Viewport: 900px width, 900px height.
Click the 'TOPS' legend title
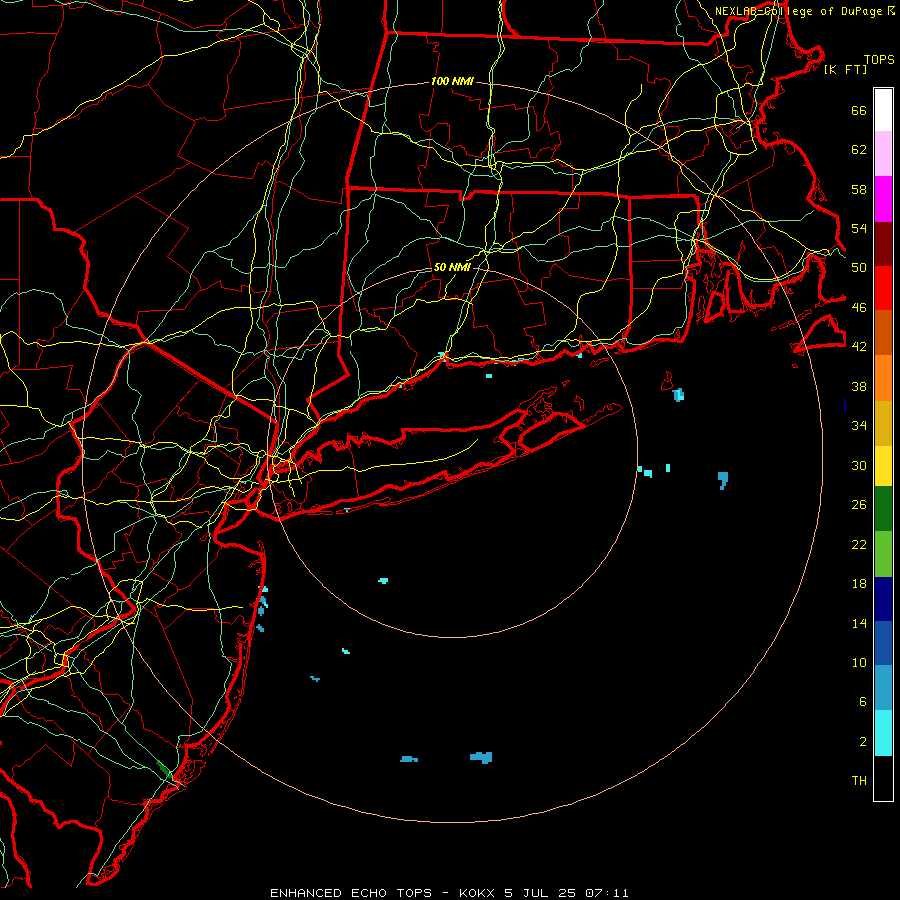879,59
